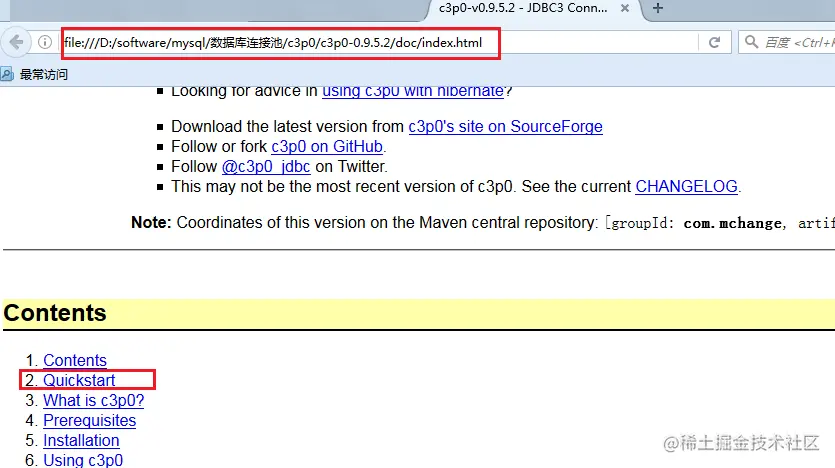This screenshot has width=835, height=468.
Task: Open the Most Visited bookmarks icon
Action: tap(7, 74)
